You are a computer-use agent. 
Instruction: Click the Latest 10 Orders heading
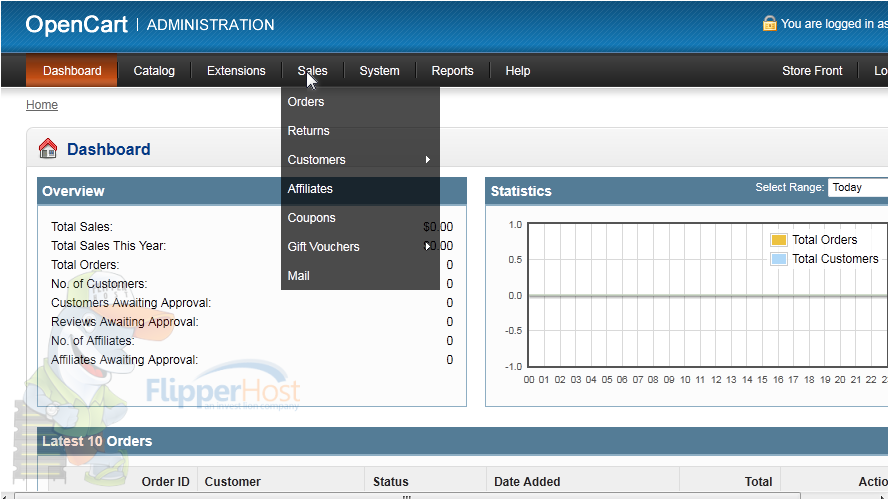97,441
